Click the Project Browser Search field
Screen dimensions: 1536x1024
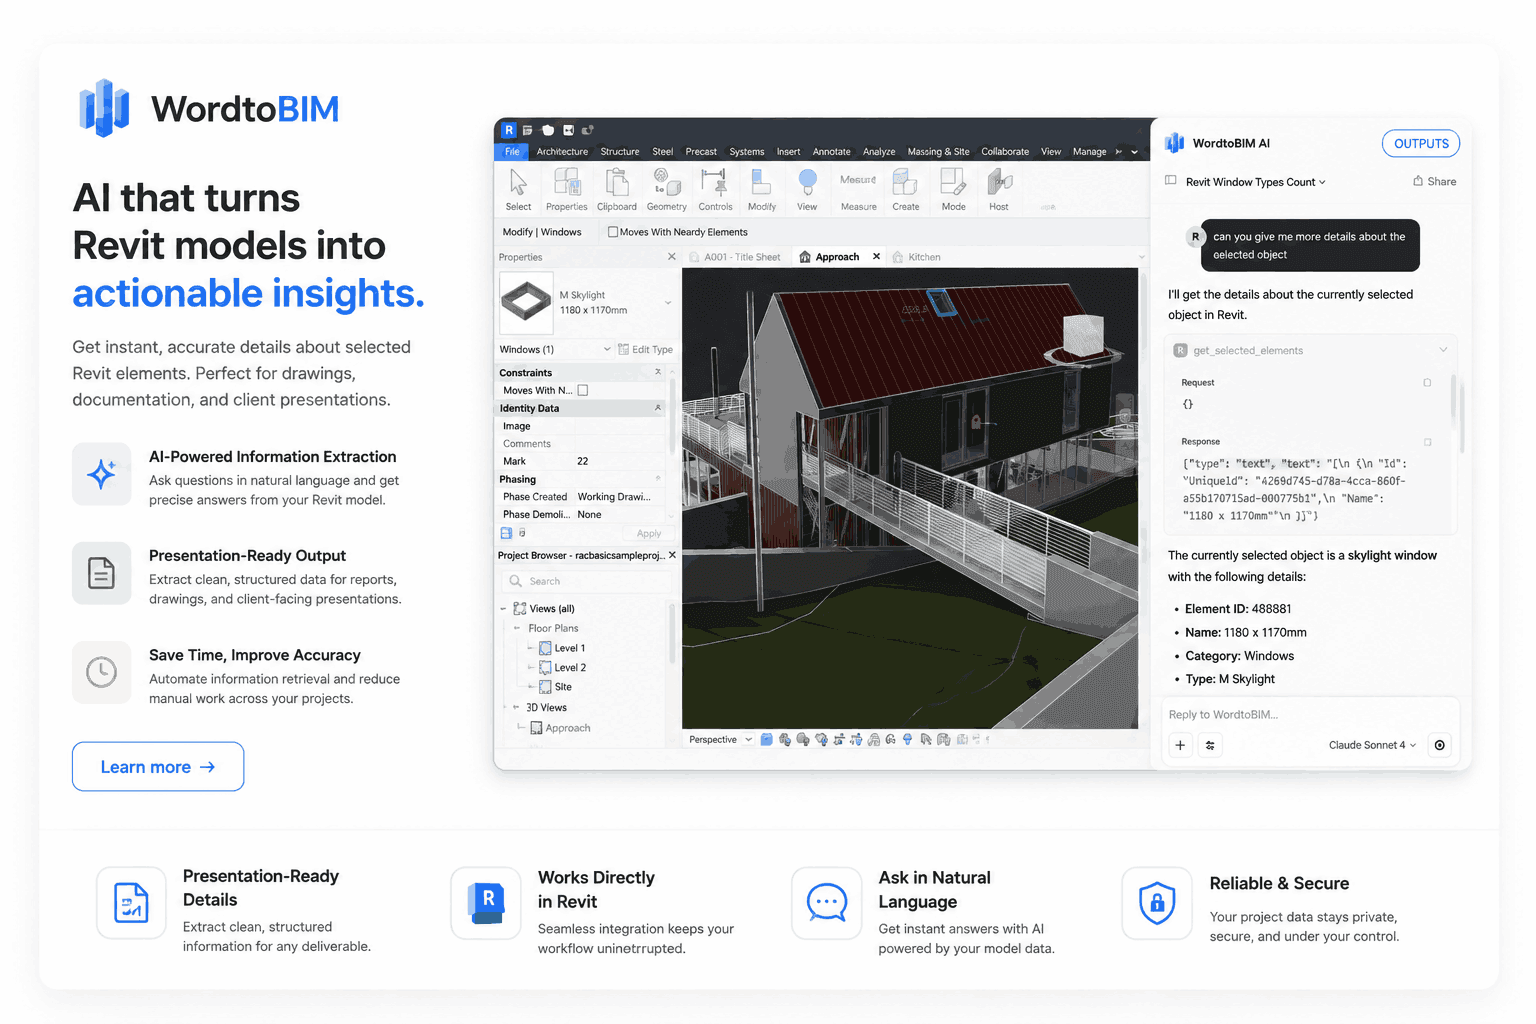(x=586, y=581)
